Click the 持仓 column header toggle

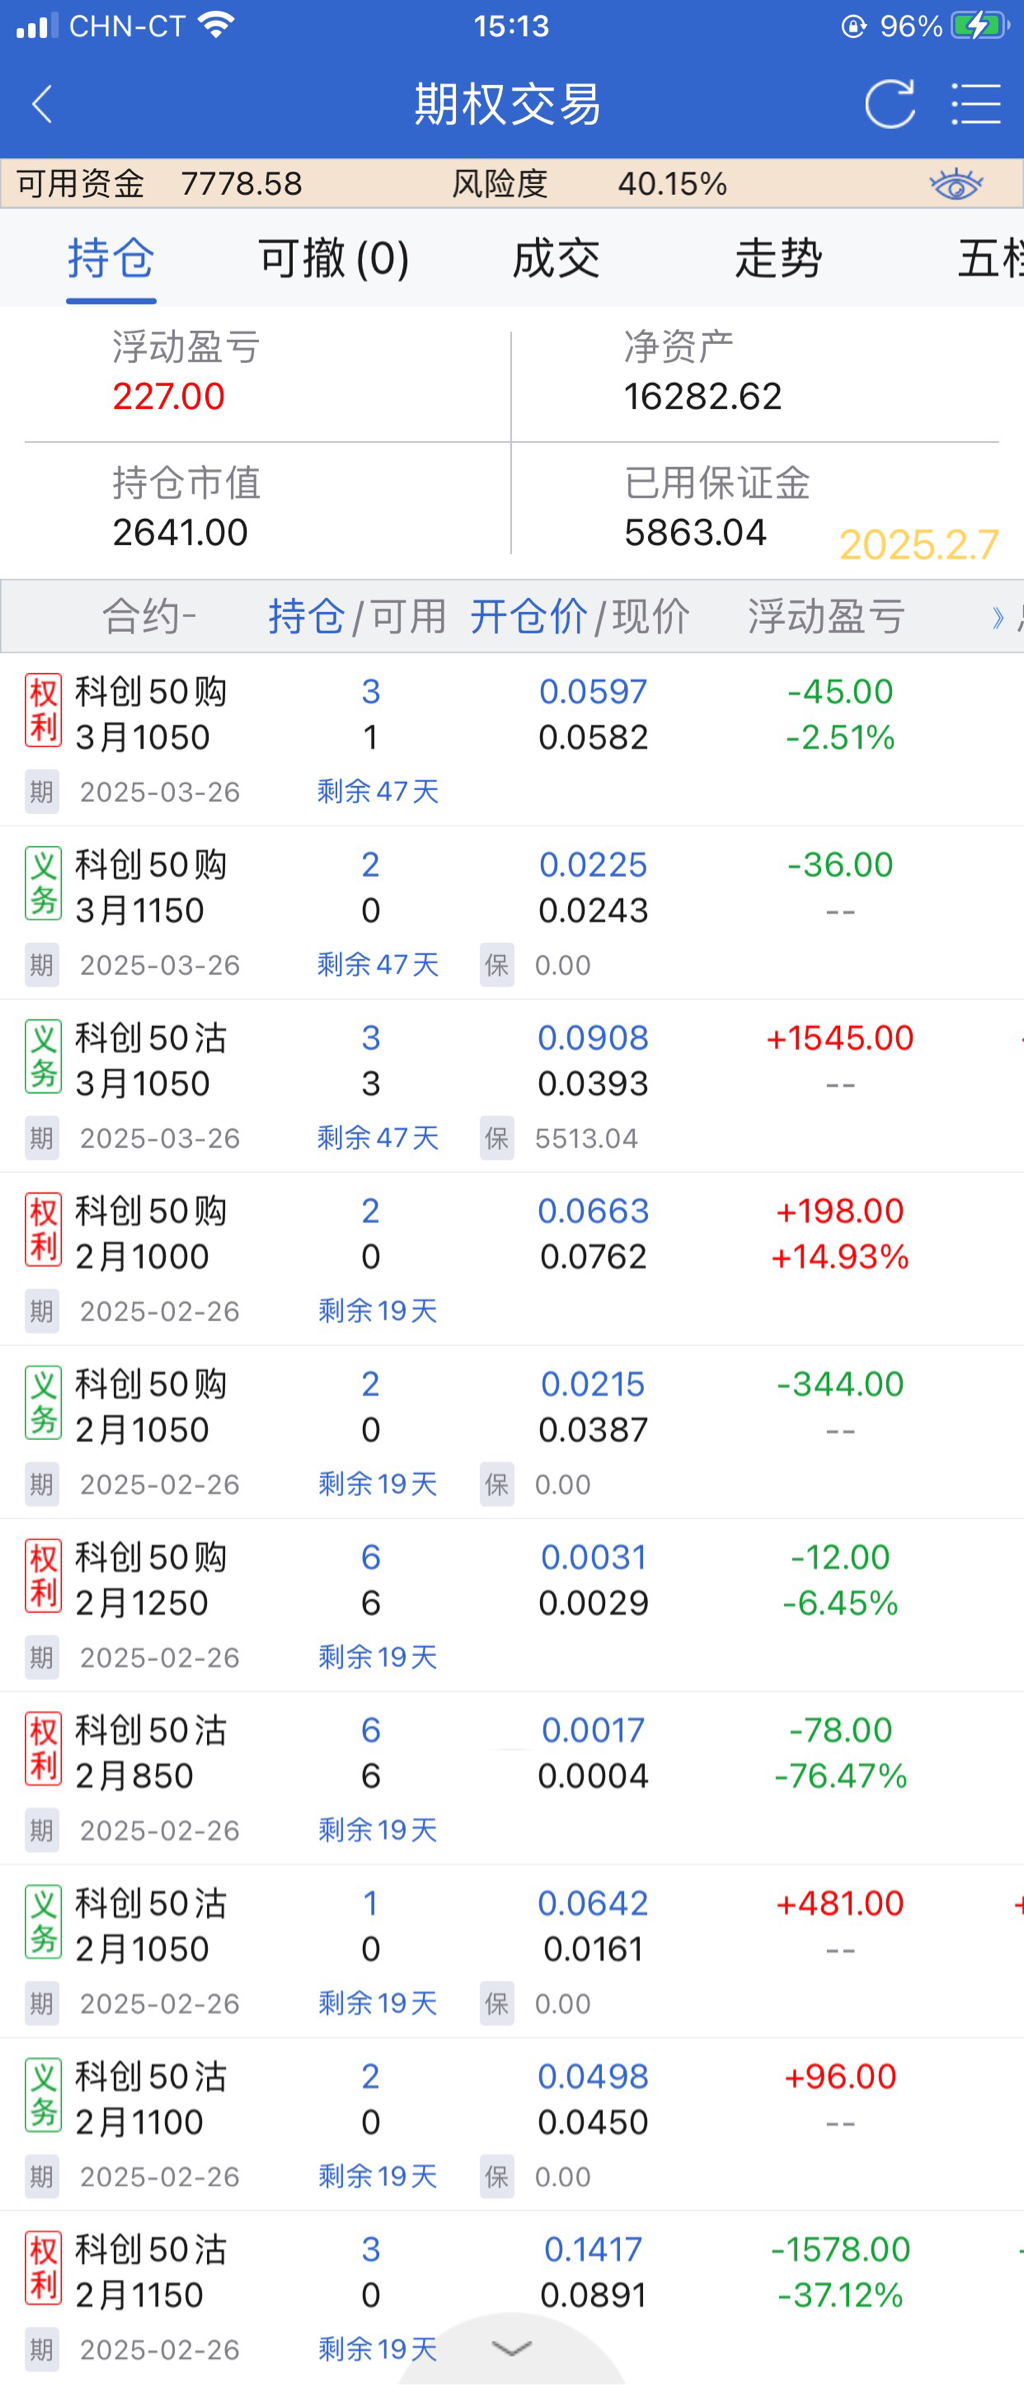pyautogui.click(x=306, y=616)
